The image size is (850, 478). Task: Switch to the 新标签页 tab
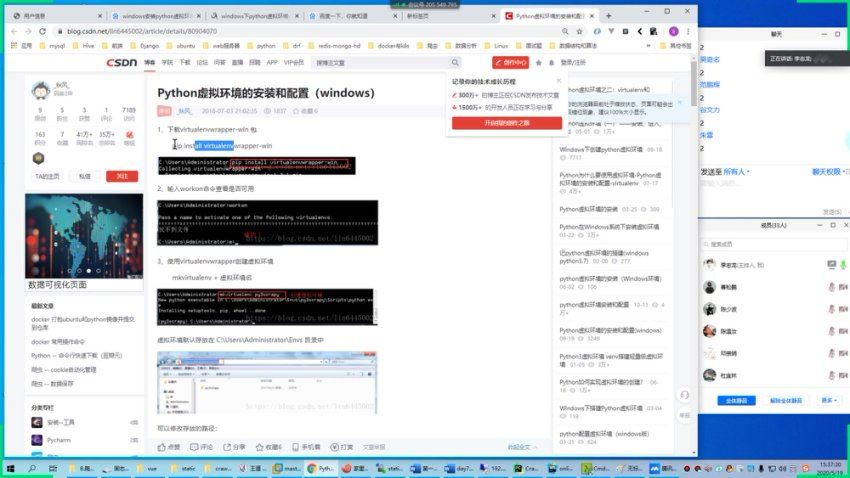(x=450, y=16)
